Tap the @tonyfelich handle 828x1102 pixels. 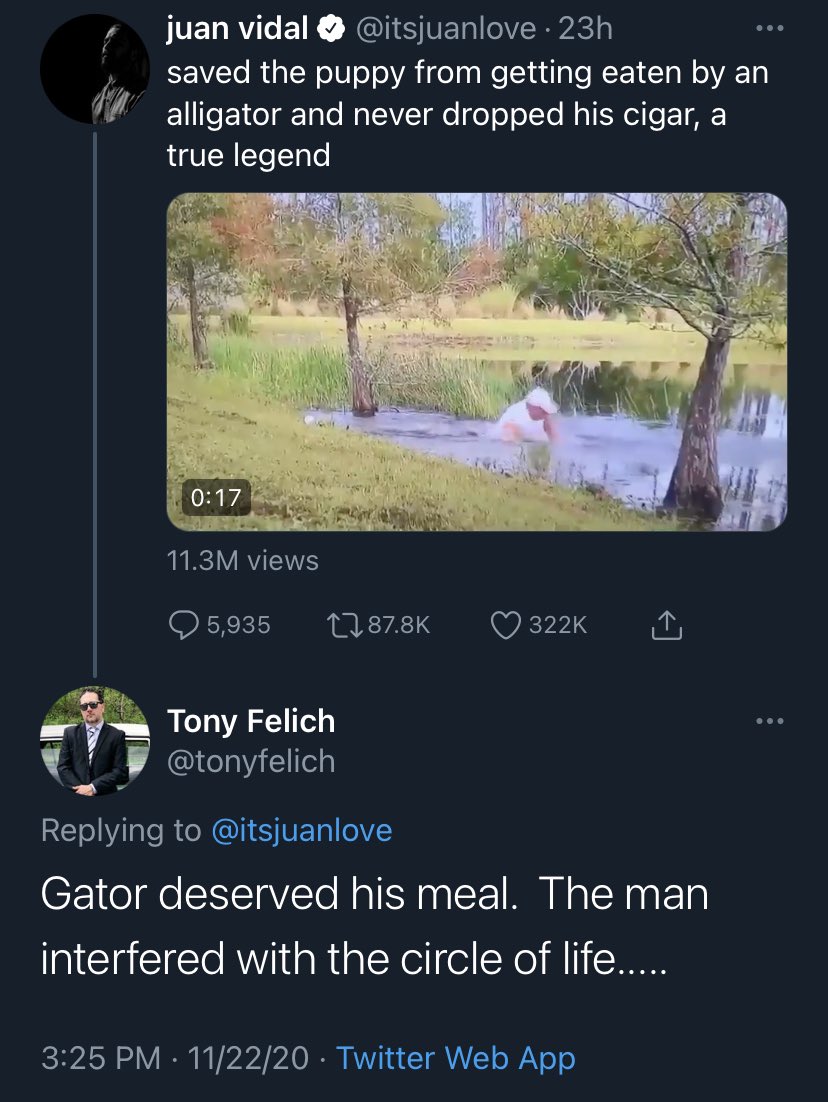[x=251, y=761]
